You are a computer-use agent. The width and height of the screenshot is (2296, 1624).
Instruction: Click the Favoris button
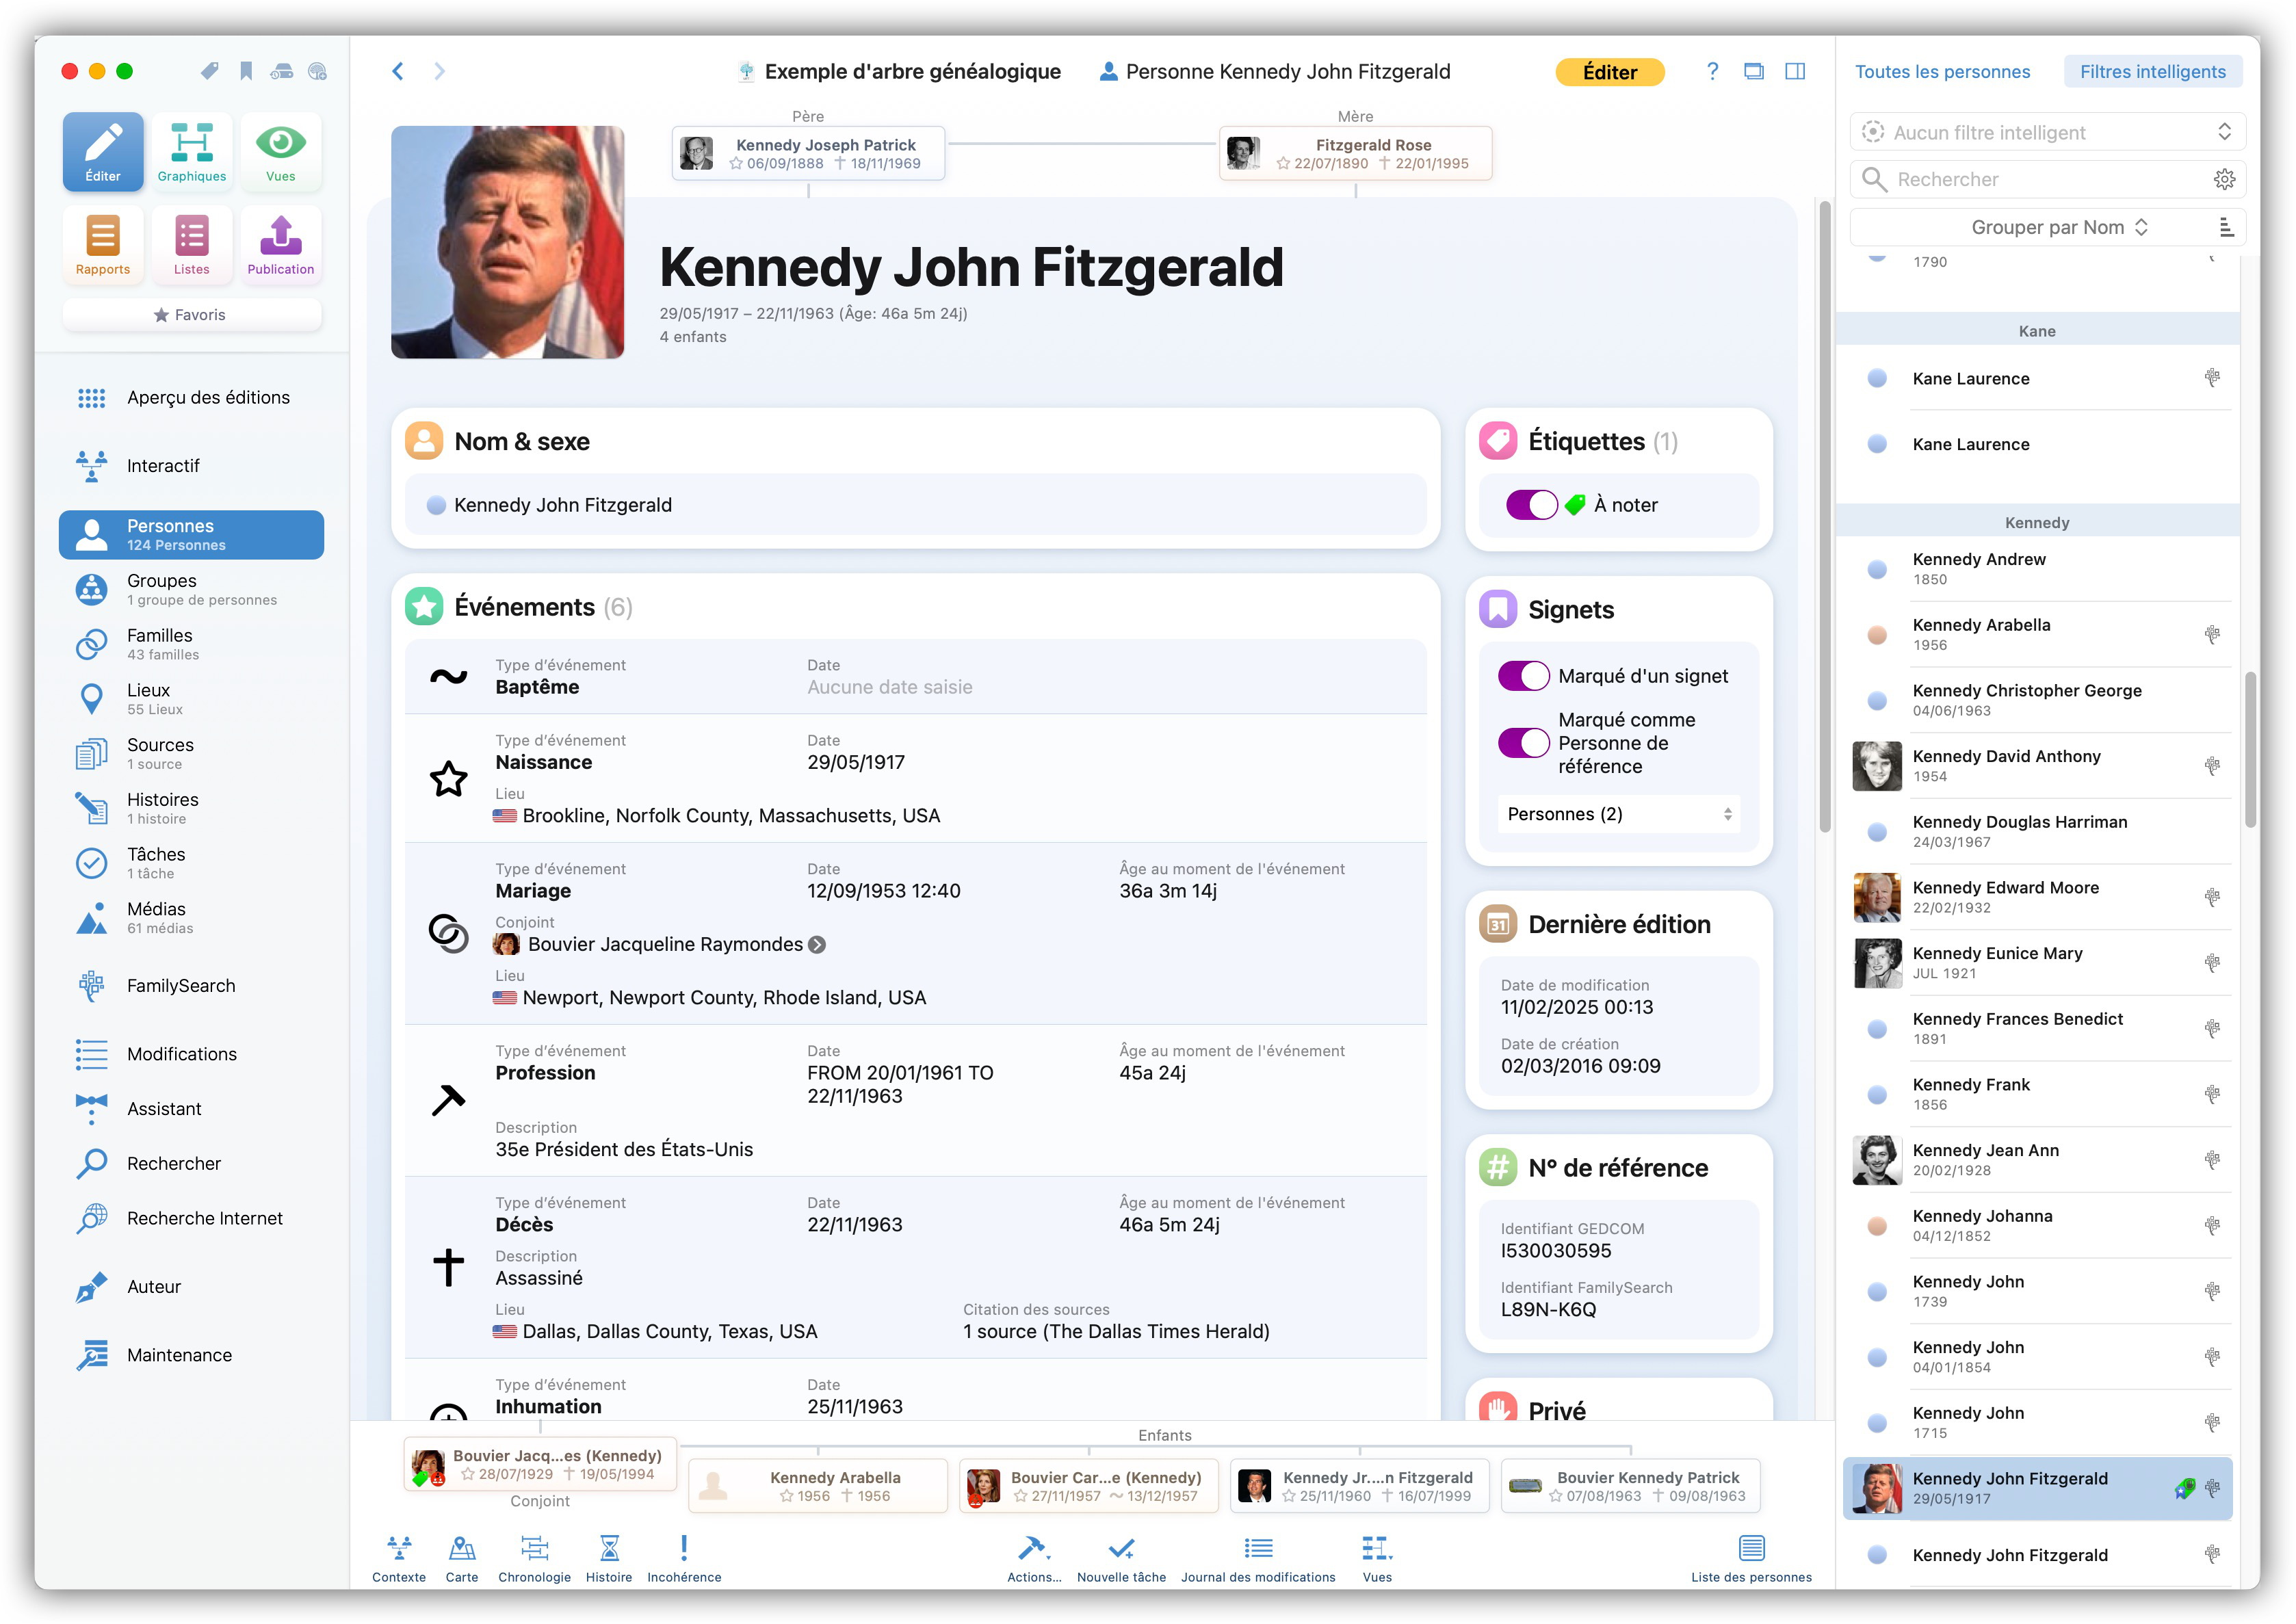pos(191,314)
